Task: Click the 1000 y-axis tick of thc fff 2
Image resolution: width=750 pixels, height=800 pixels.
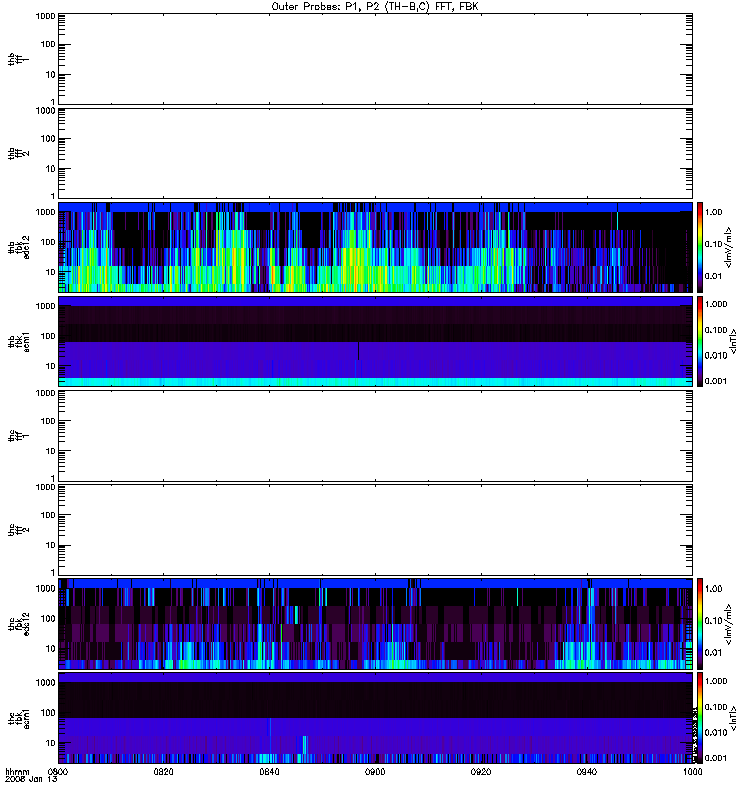Action: coord(45,487)
